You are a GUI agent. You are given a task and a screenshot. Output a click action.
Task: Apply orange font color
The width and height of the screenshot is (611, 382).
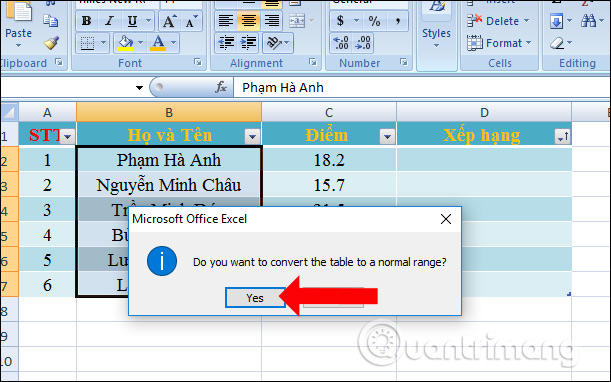tap(158, 43)
